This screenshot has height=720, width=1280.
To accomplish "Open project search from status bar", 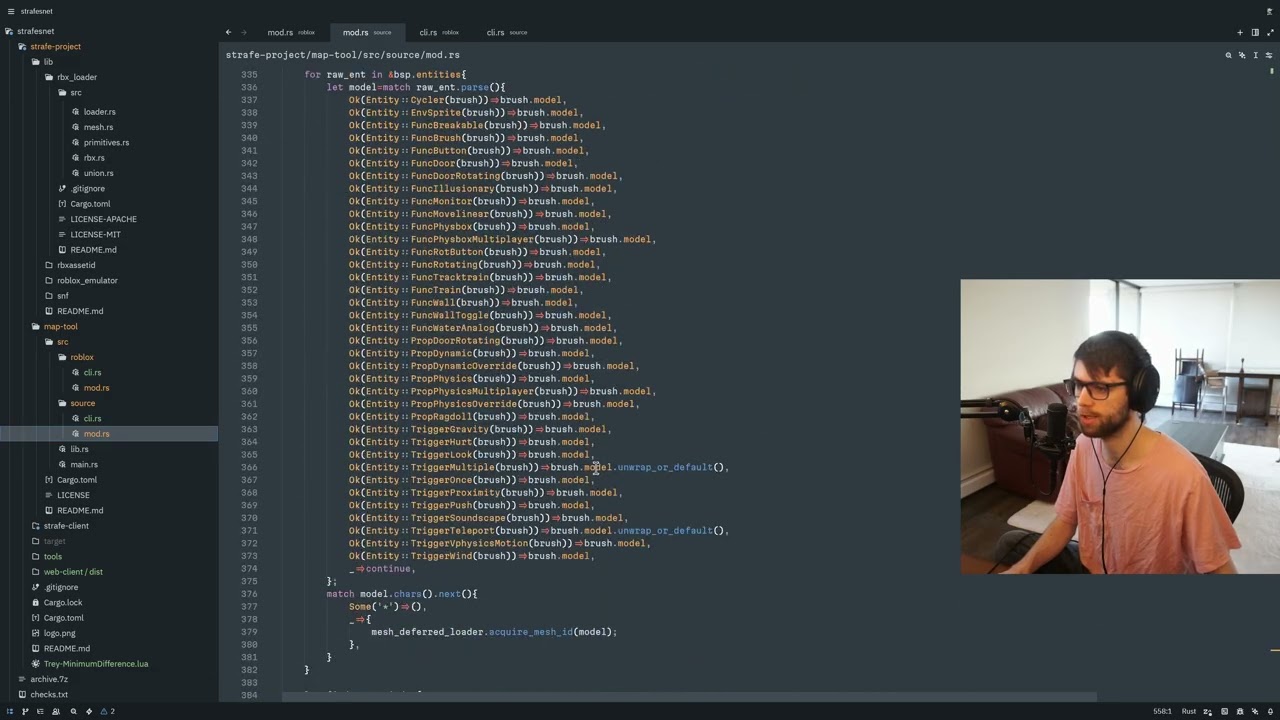I will [x=73, y=711].
